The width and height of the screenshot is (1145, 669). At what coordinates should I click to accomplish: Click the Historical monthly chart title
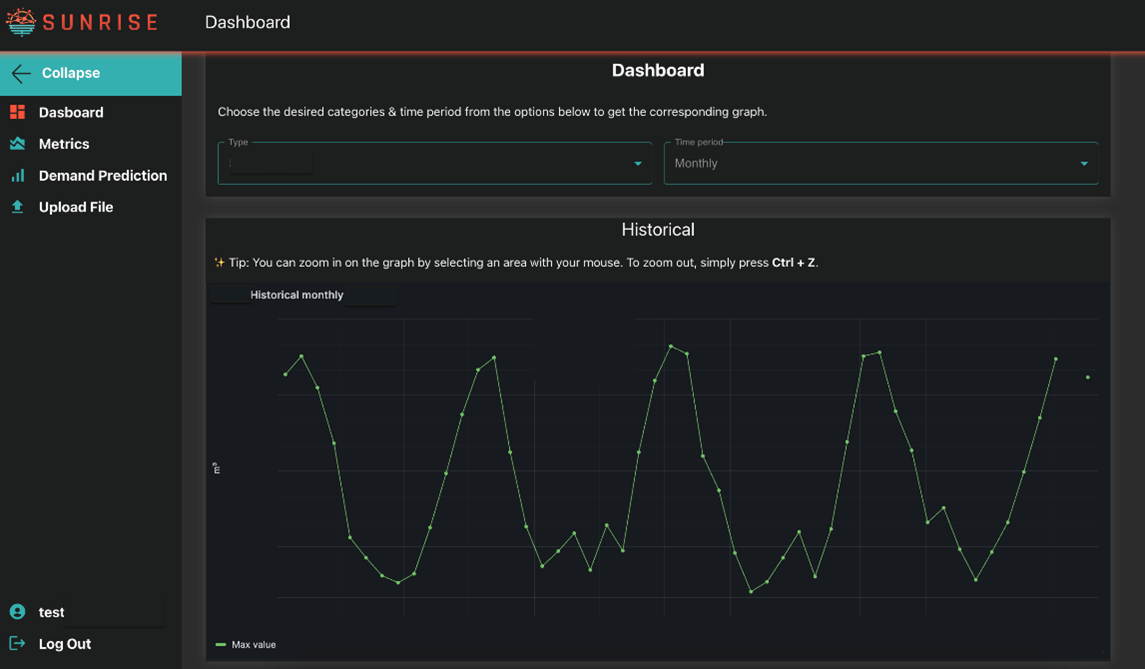coord(297,295)
